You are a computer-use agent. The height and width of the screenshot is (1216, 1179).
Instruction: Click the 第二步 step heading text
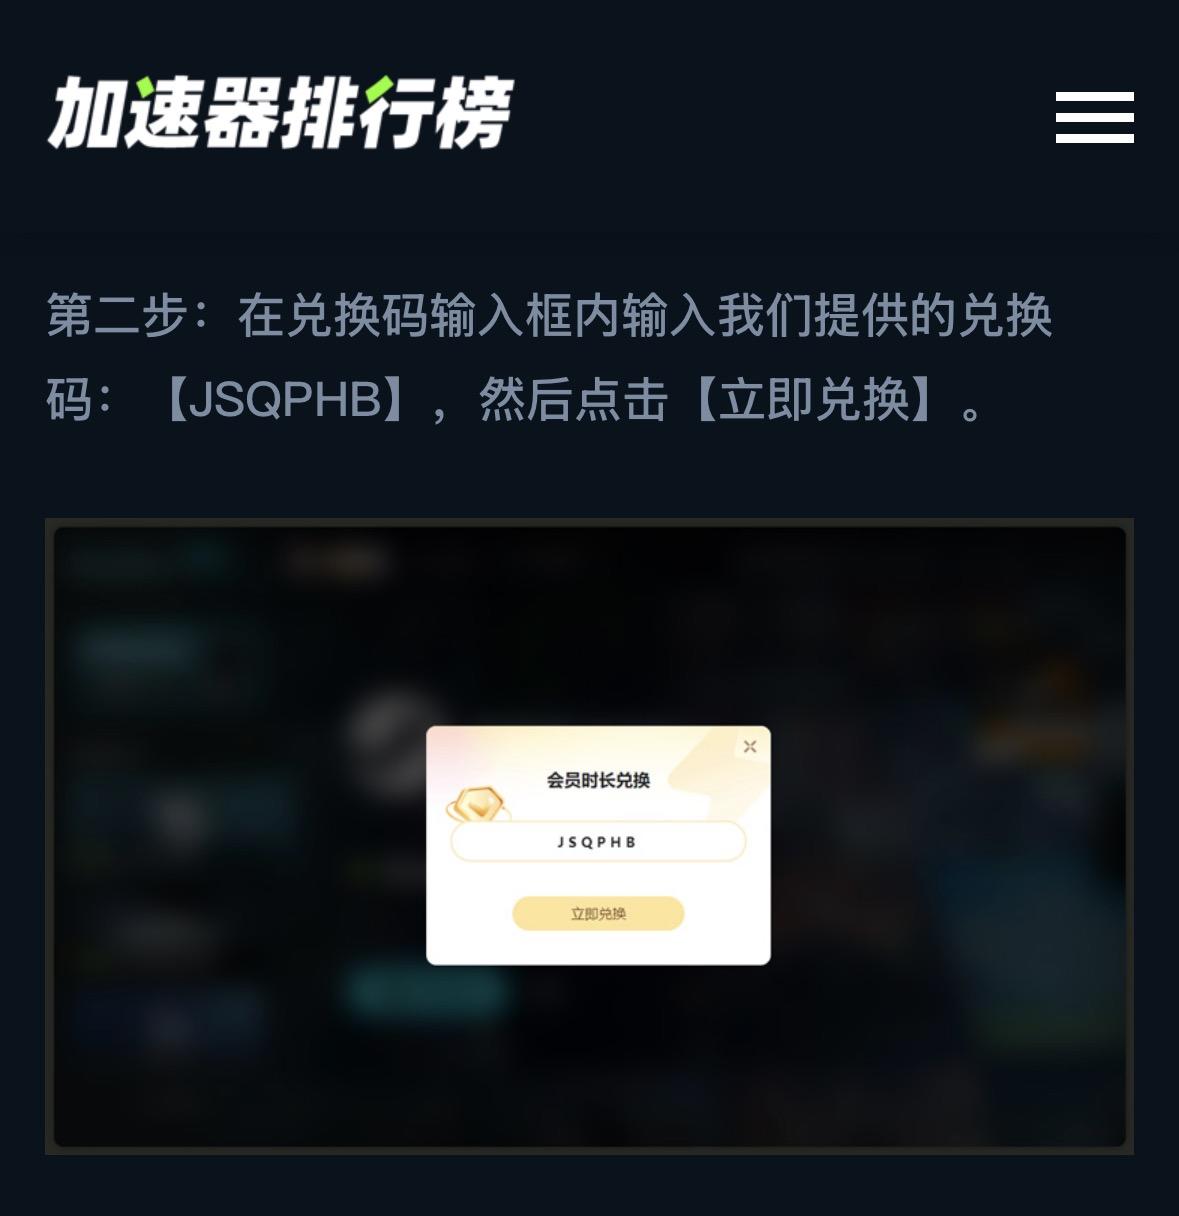click(117, 316)
